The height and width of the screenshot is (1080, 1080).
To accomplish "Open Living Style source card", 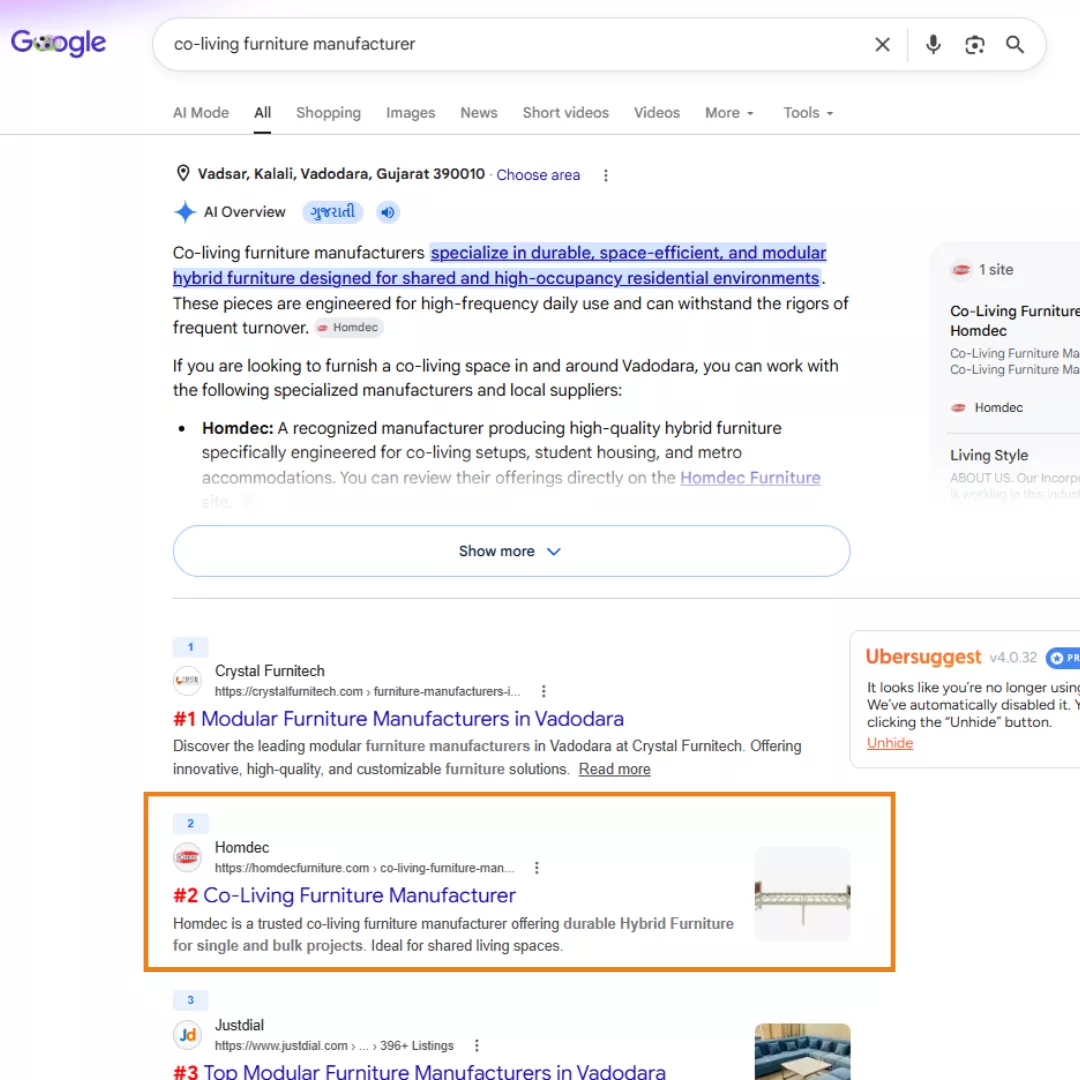I will point(989,455).
